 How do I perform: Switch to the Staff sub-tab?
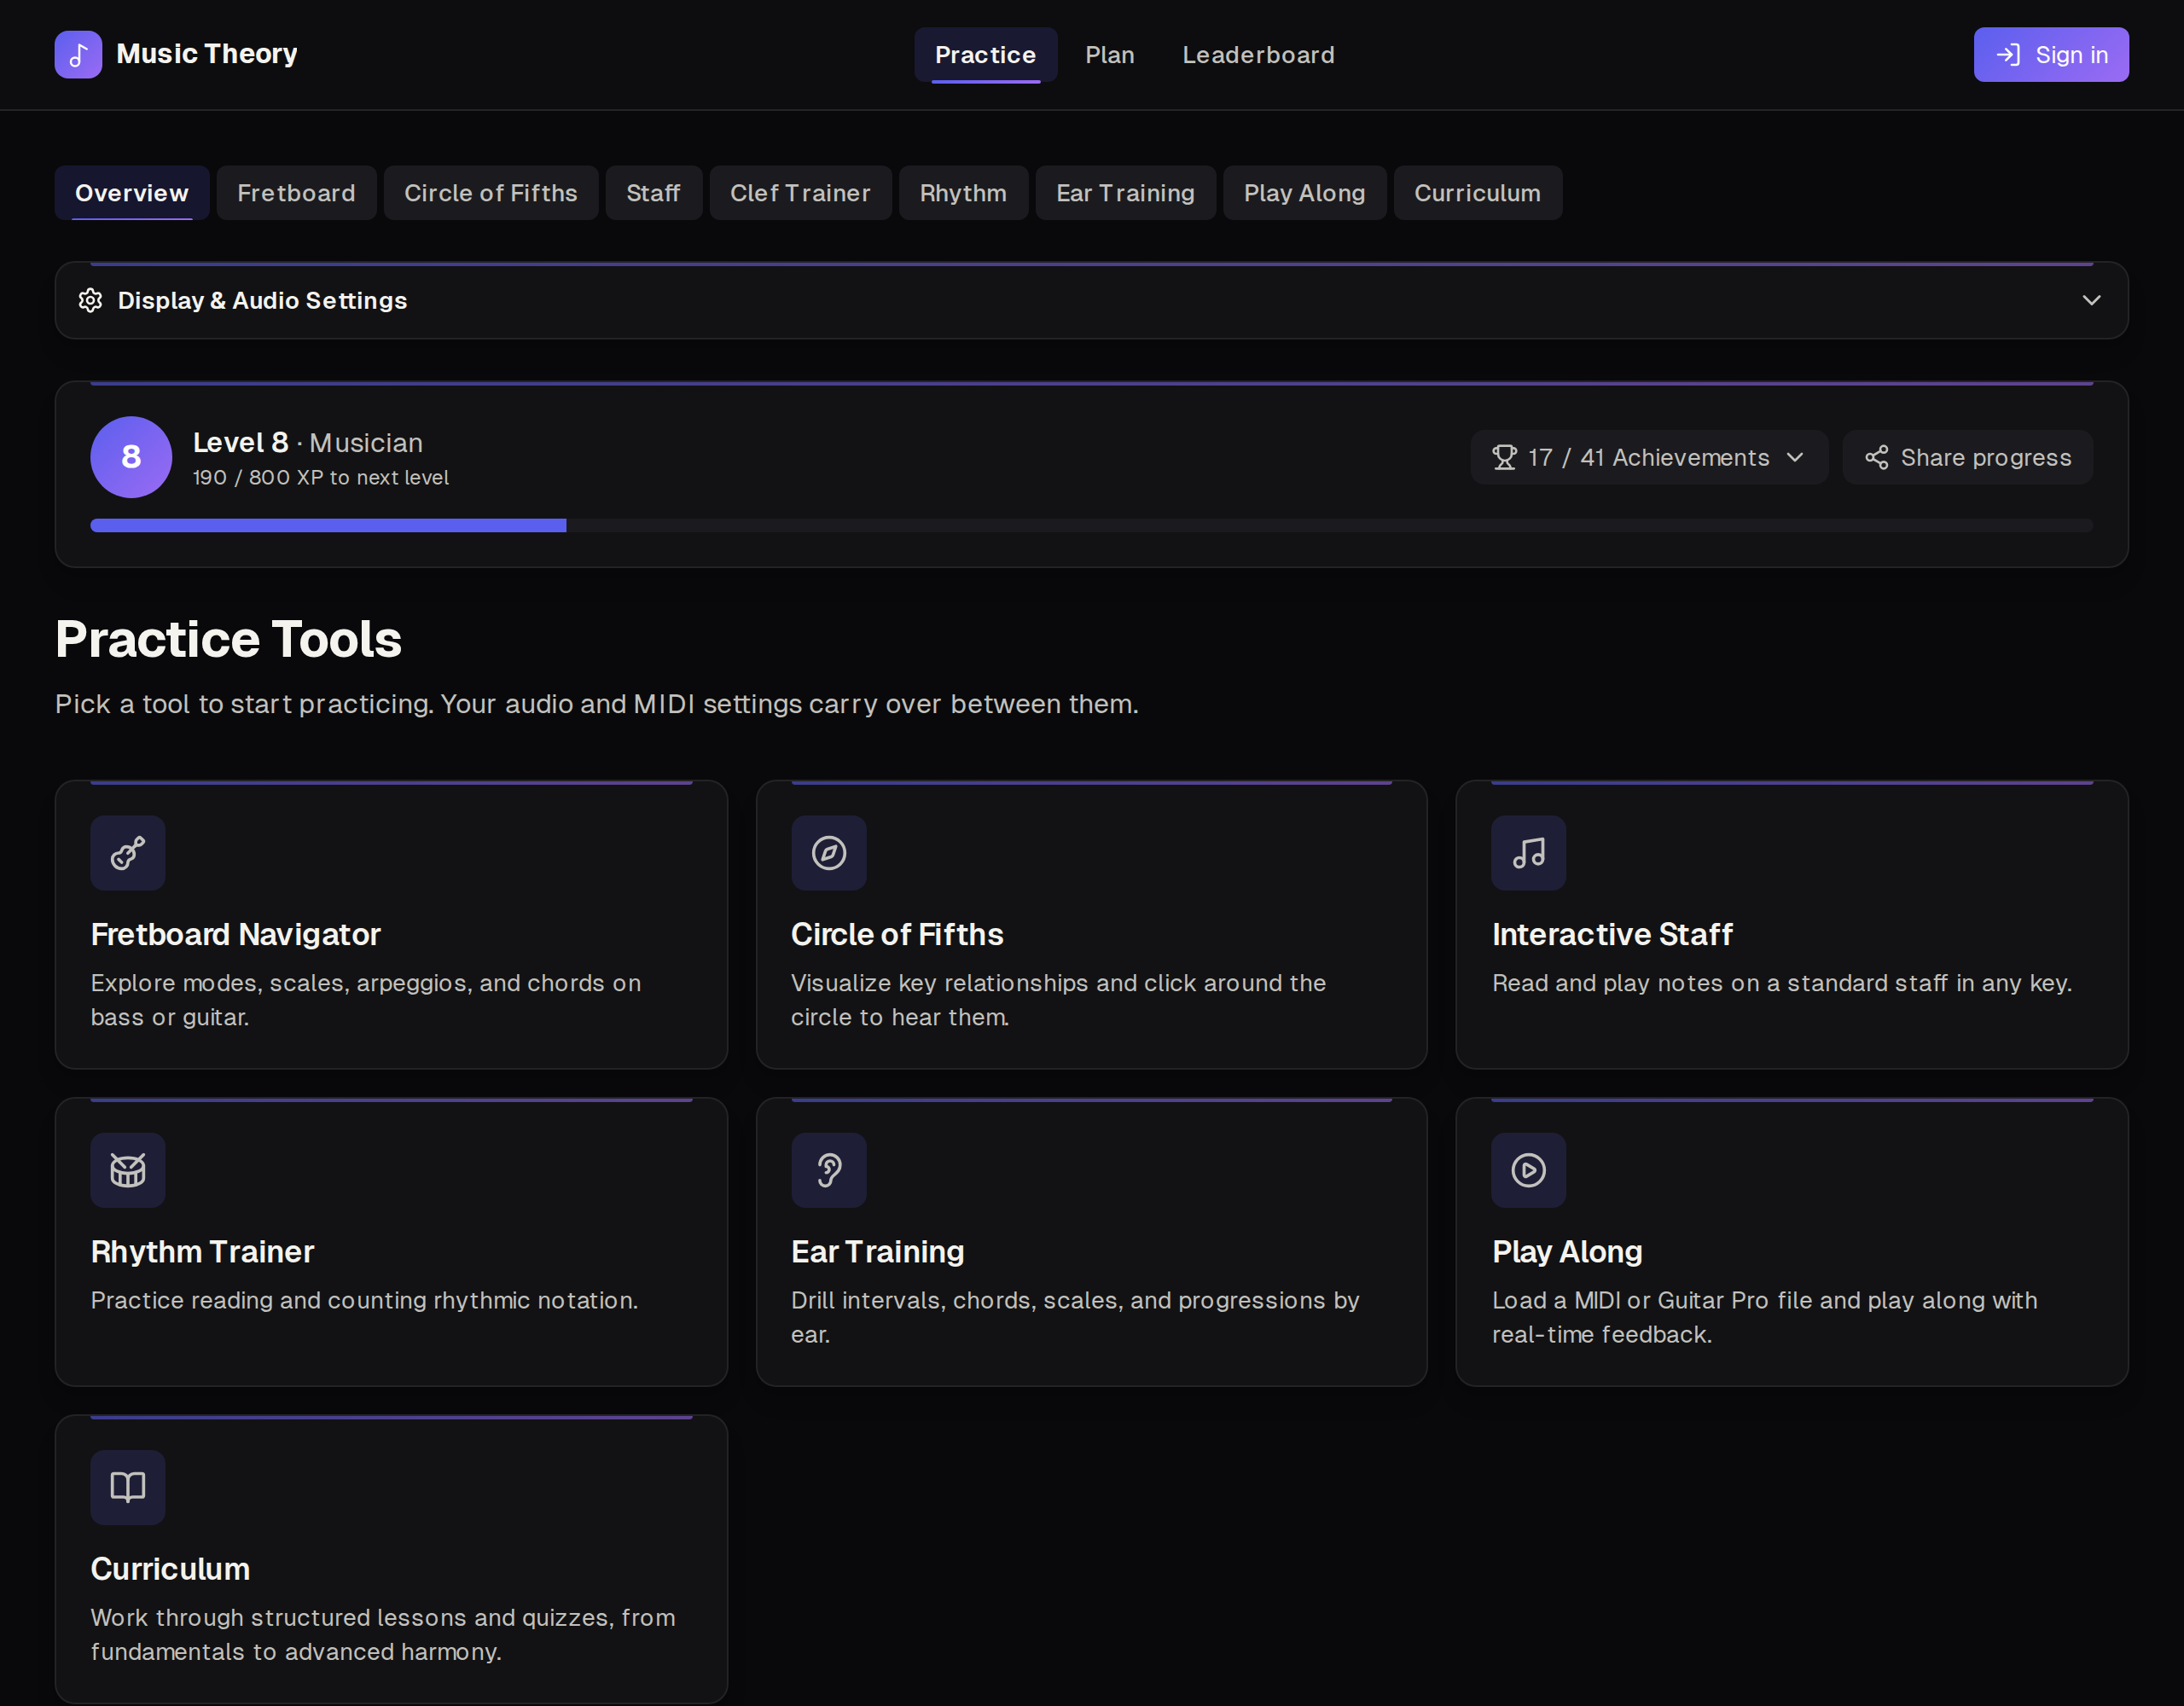point(653,193)
